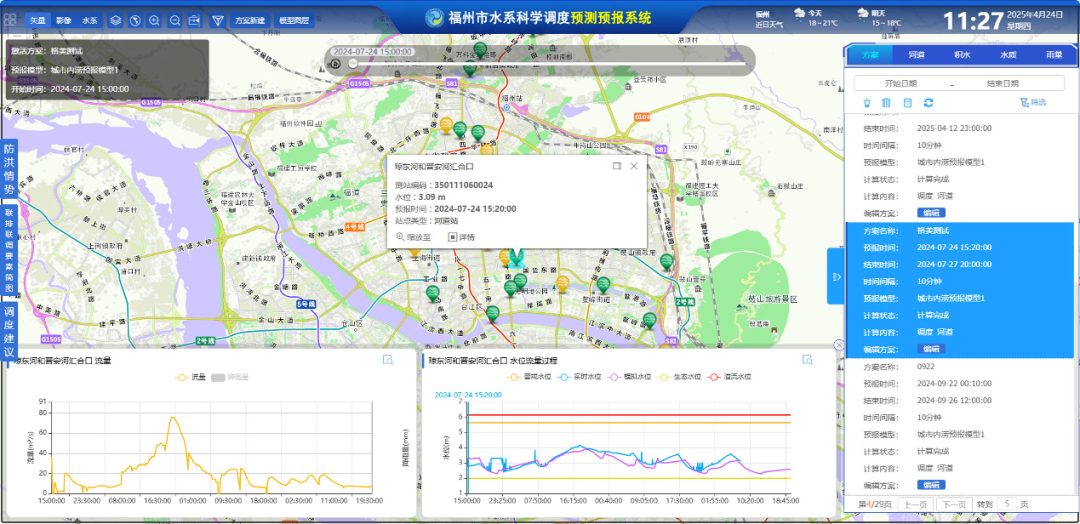Image resolution: width=1080 pixels, height=524 pixels.
Task: Open the 调度建议 side tab
Action: click(10, 332)
